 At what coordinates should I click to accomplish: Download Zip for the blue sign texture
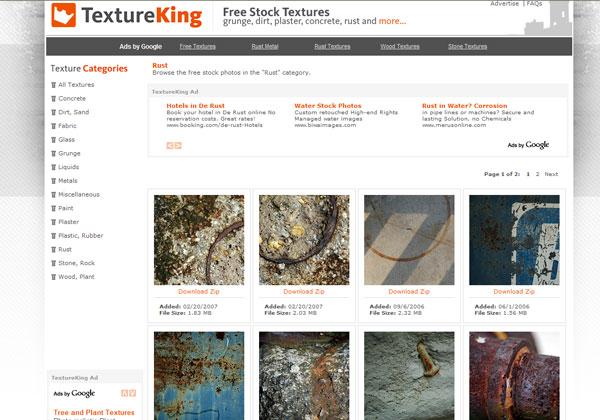tap(514, 291)
